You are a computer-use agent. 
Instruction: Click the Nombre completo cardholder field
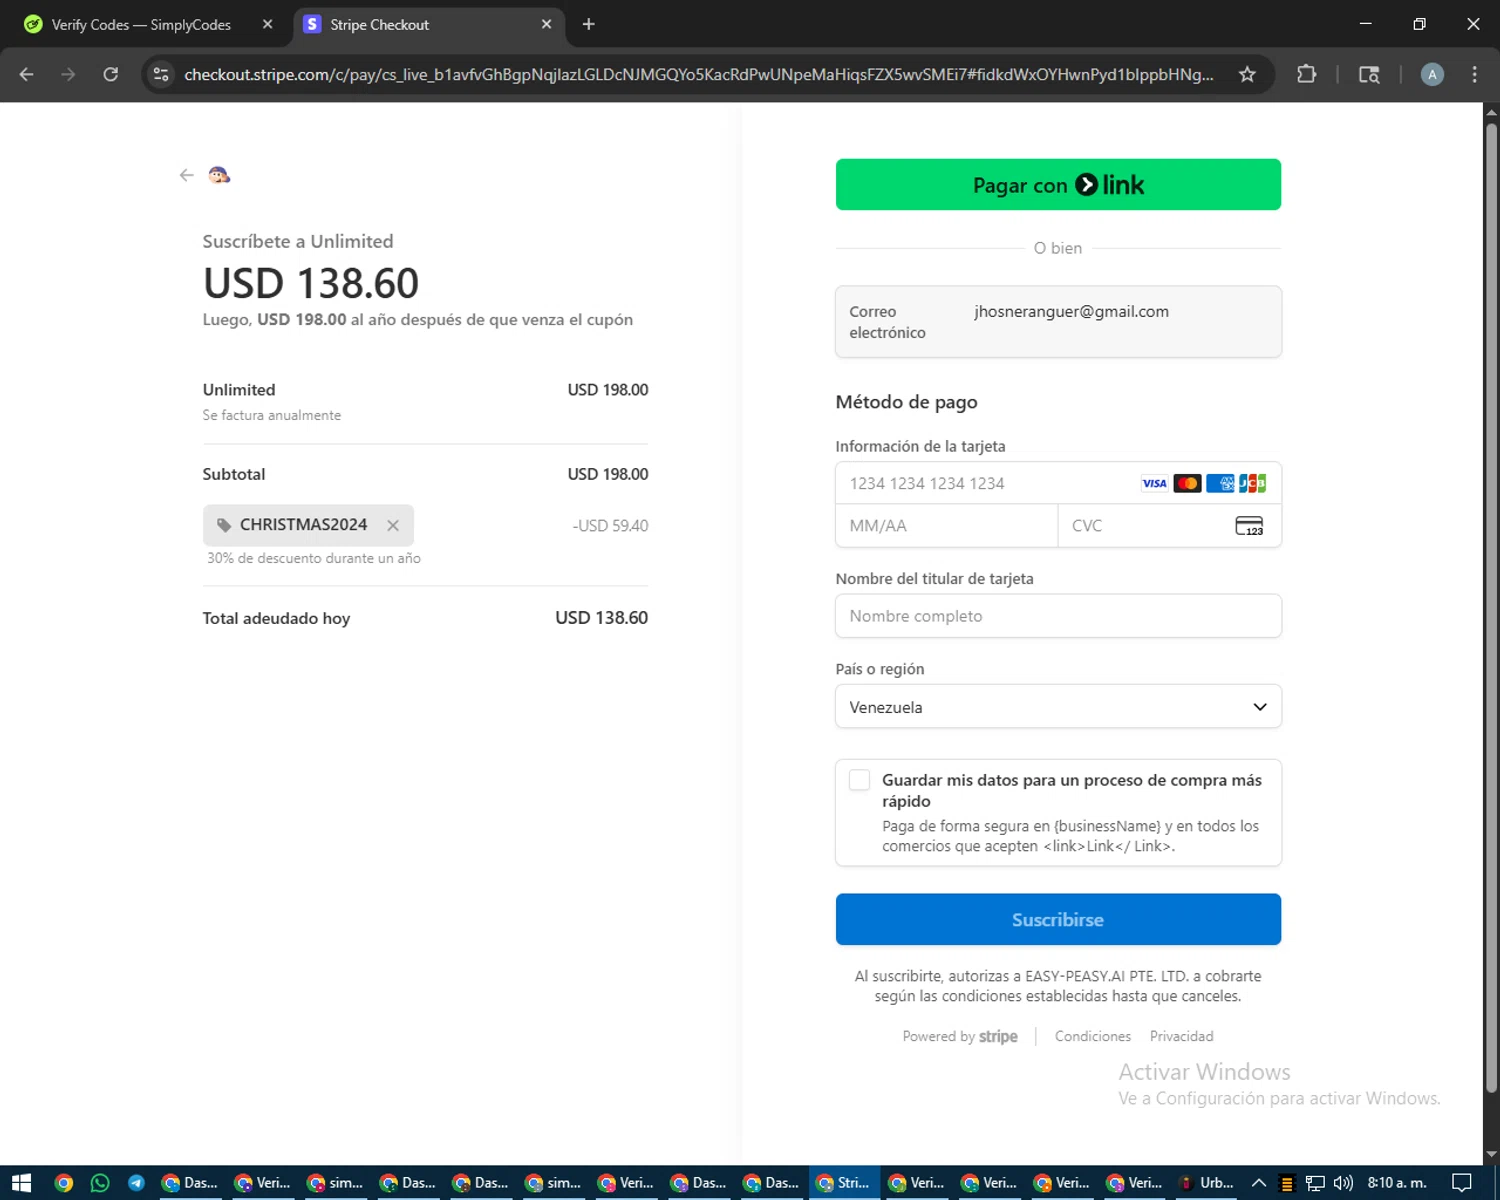[1058, 616]
